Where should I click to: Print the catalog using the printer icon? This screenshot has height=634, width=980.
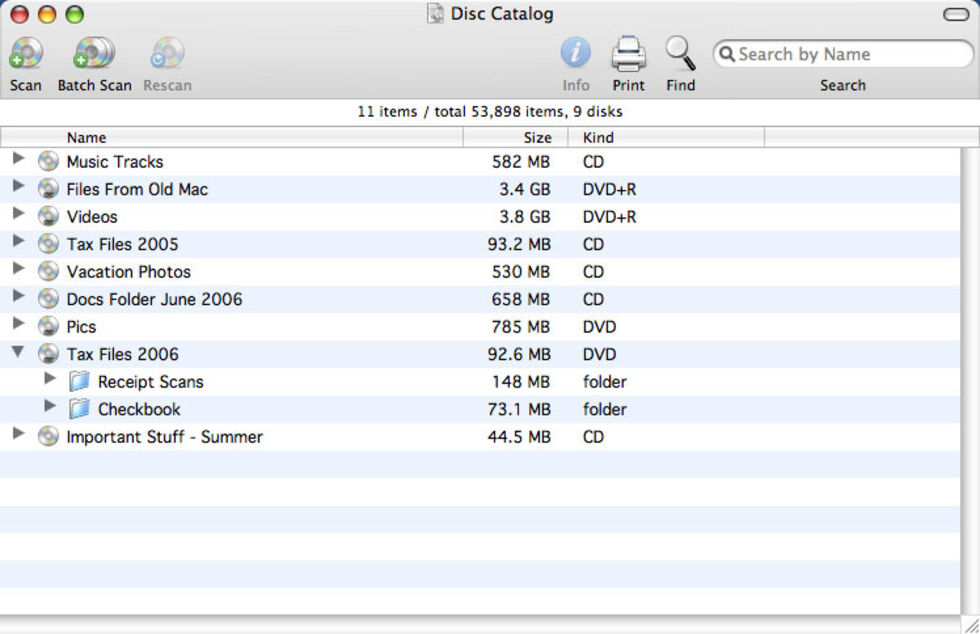click(x=628, y=54)
